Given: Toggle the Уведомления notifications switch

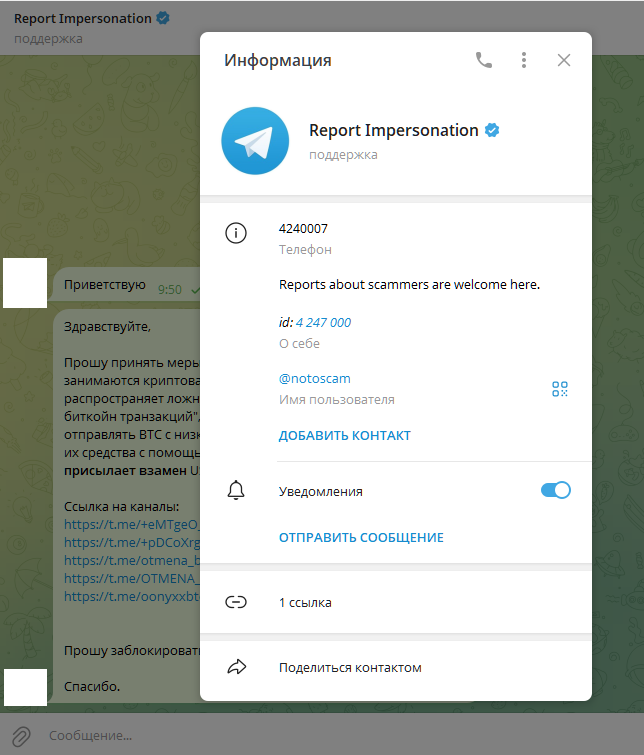Looking at the screenshot, I should coord(555,490).
